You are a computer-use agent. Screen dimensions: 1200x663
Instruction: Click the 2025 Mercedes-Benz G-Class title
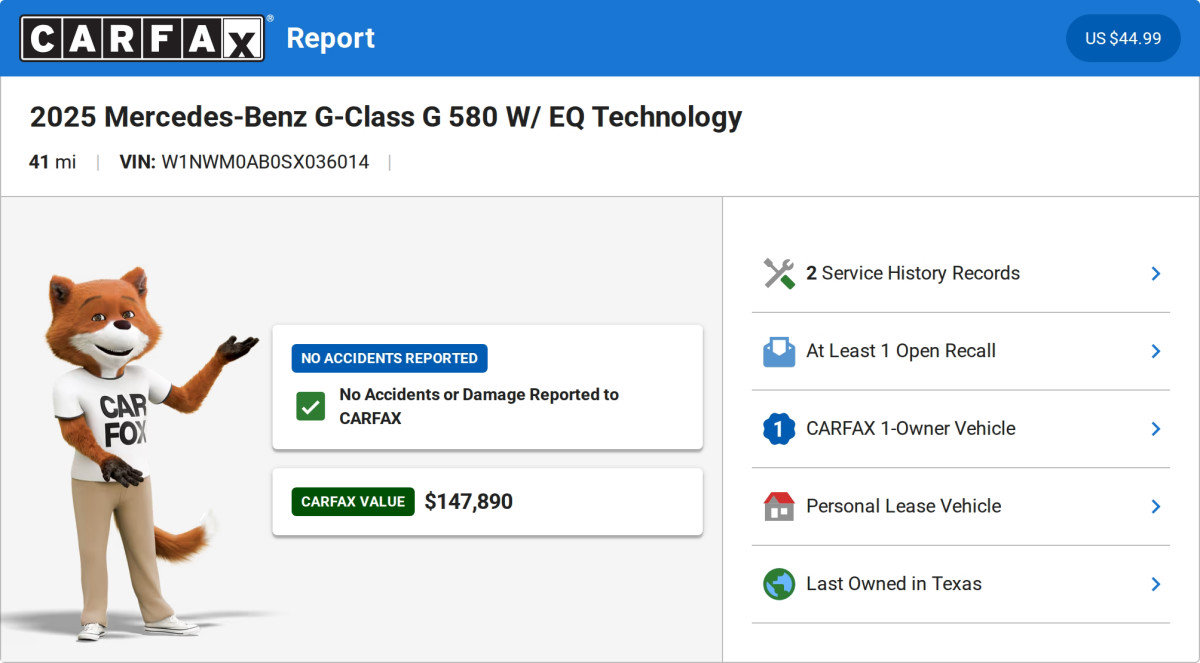(x=386, y=117)
